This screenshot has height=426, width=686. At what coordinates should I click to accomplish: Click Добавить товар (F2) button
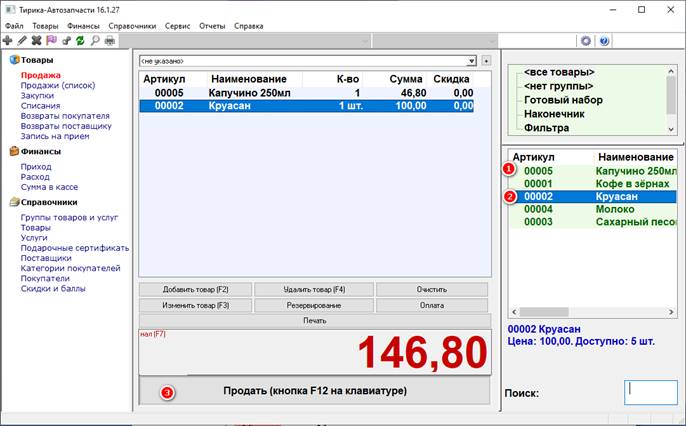(x=196, y=290)
